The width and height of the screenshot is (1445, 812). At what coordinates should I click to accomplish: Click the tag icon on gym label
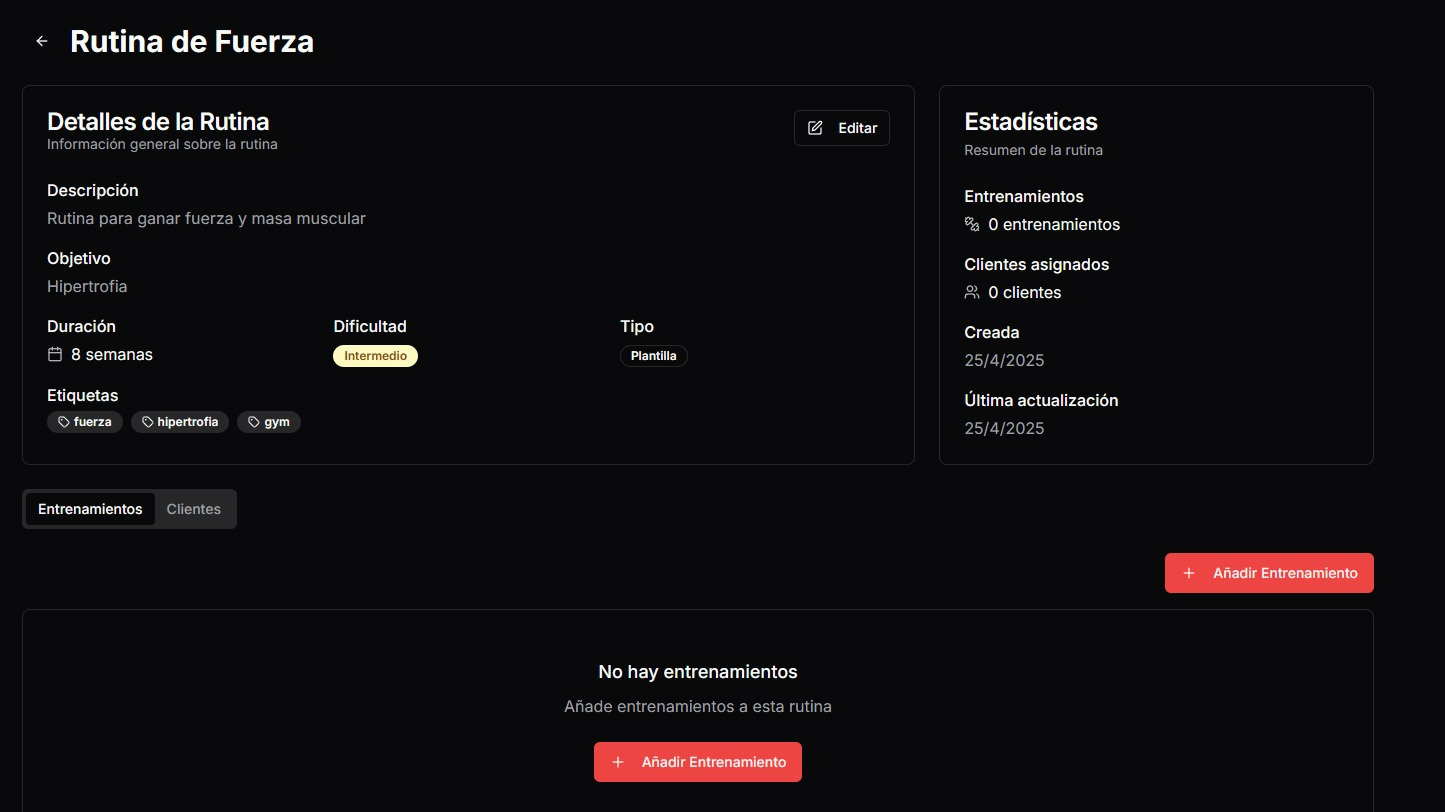pyautogui.click(x=253, y=422)
